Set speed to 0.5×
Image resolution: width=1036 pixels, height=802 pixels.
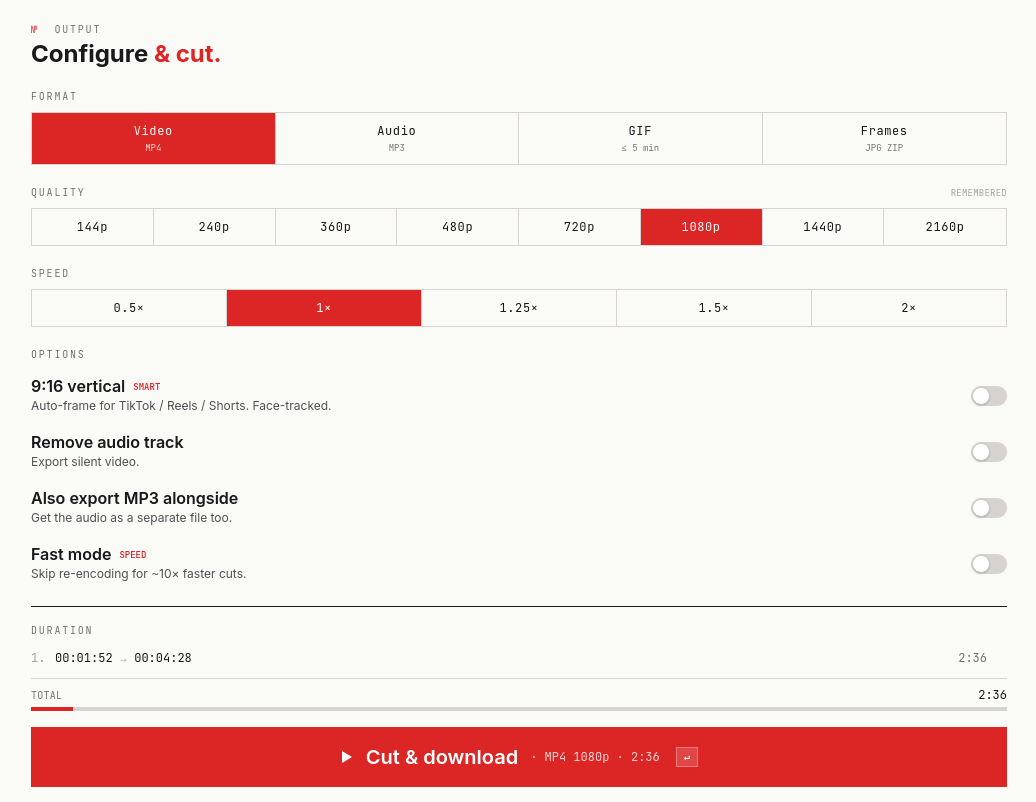[x=129, y=308]
